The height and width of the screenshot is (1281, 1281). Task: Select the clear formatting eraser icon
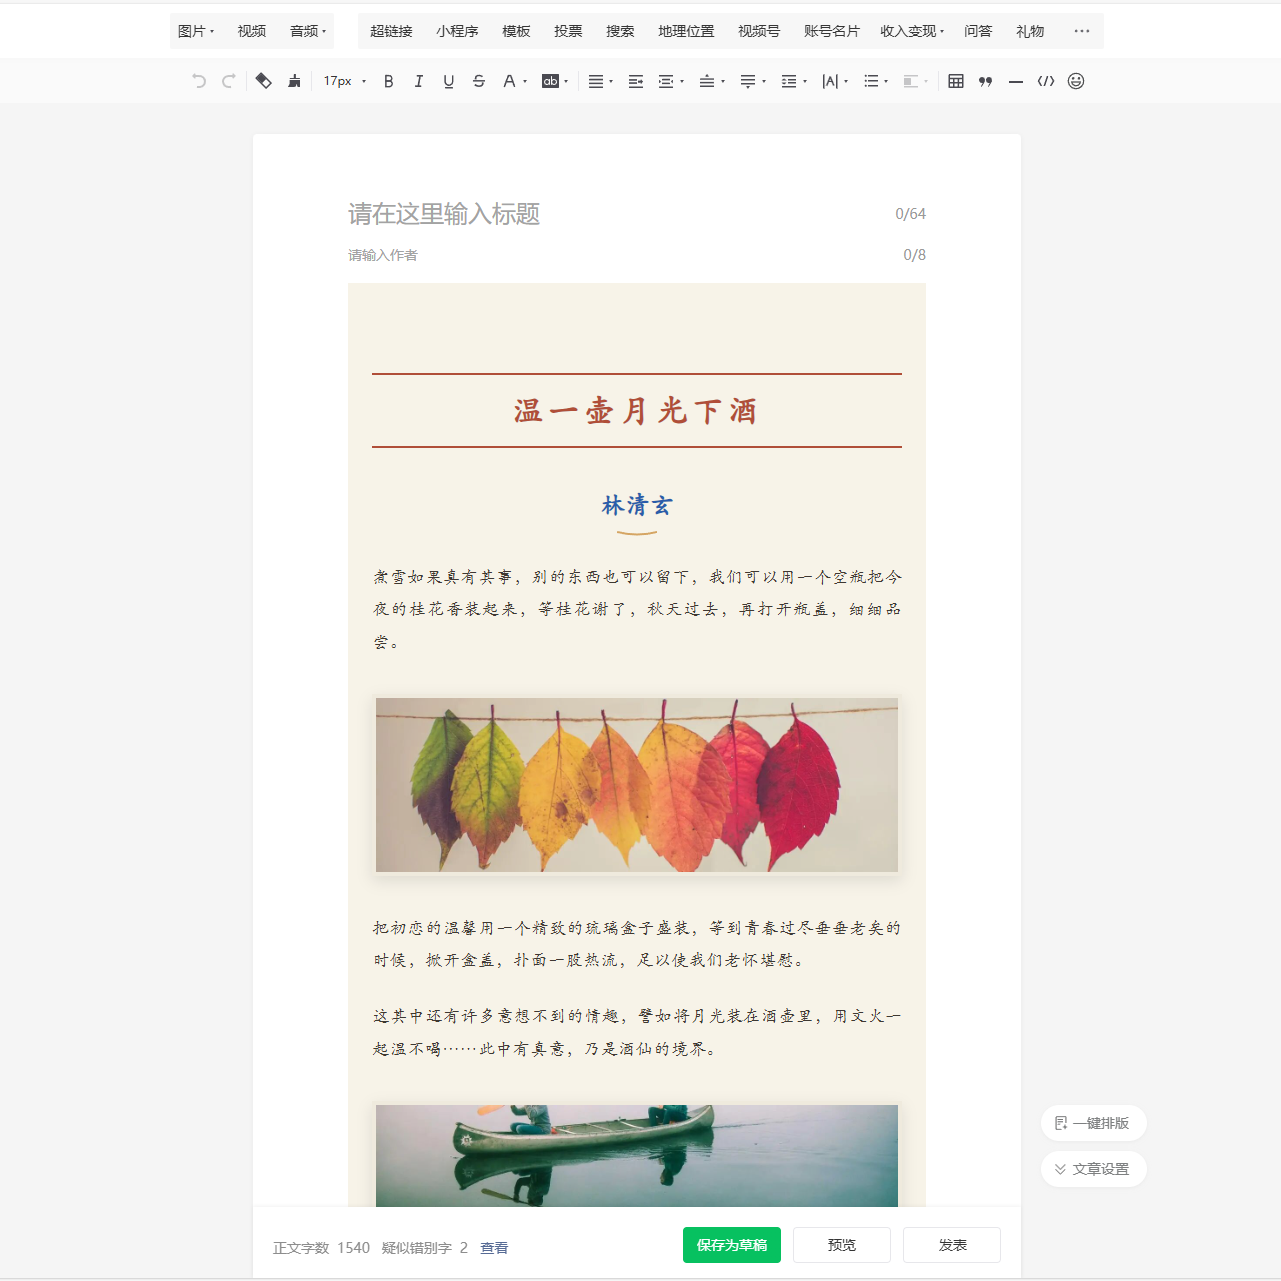pos(263,81)
